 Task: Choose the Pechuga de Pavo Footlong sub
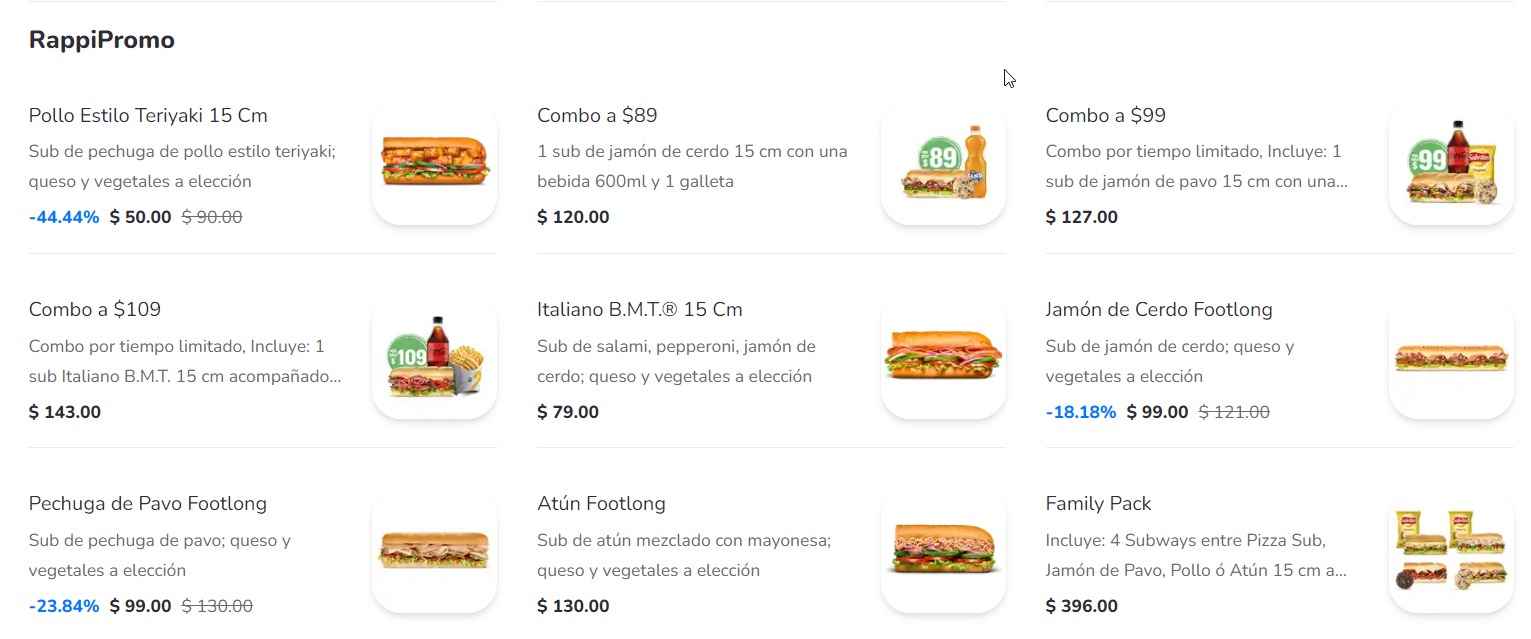coord(147,503)
